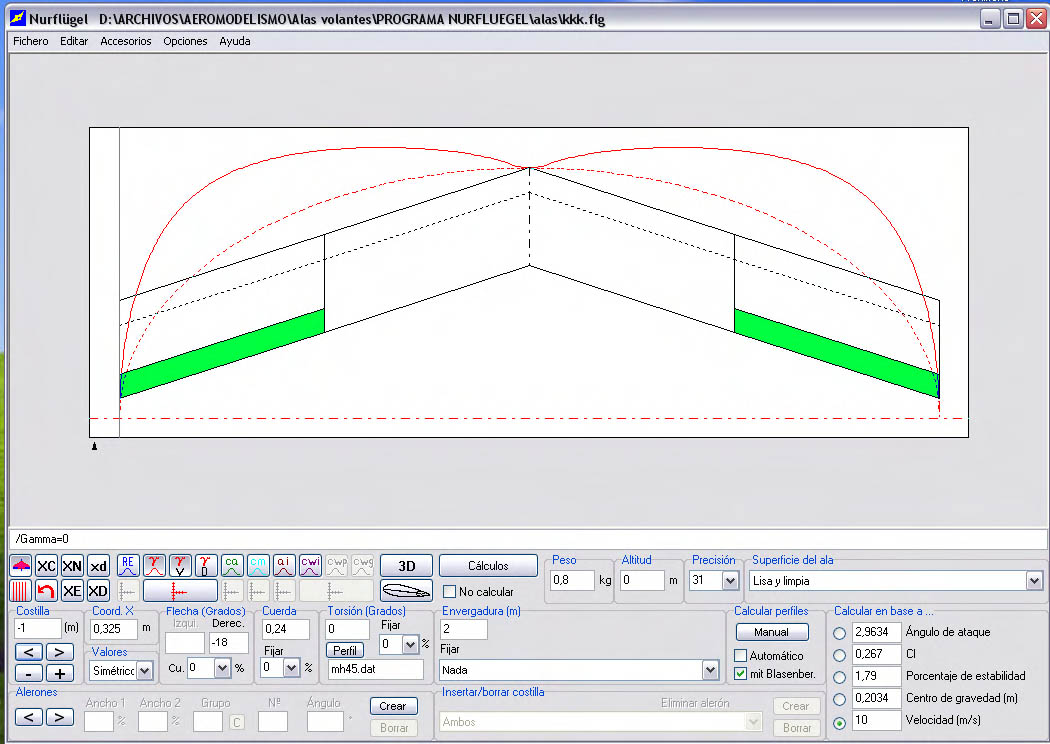This screenshot has height=744, width=1050.
Task: Open the Opciones menu
Action: (185, 41)
